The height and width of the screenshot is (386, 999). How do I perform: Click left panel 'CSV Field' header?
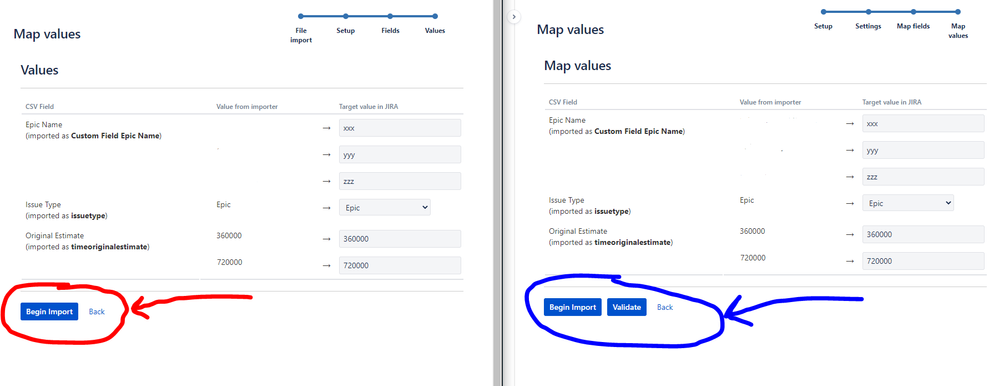coord(40,106)
